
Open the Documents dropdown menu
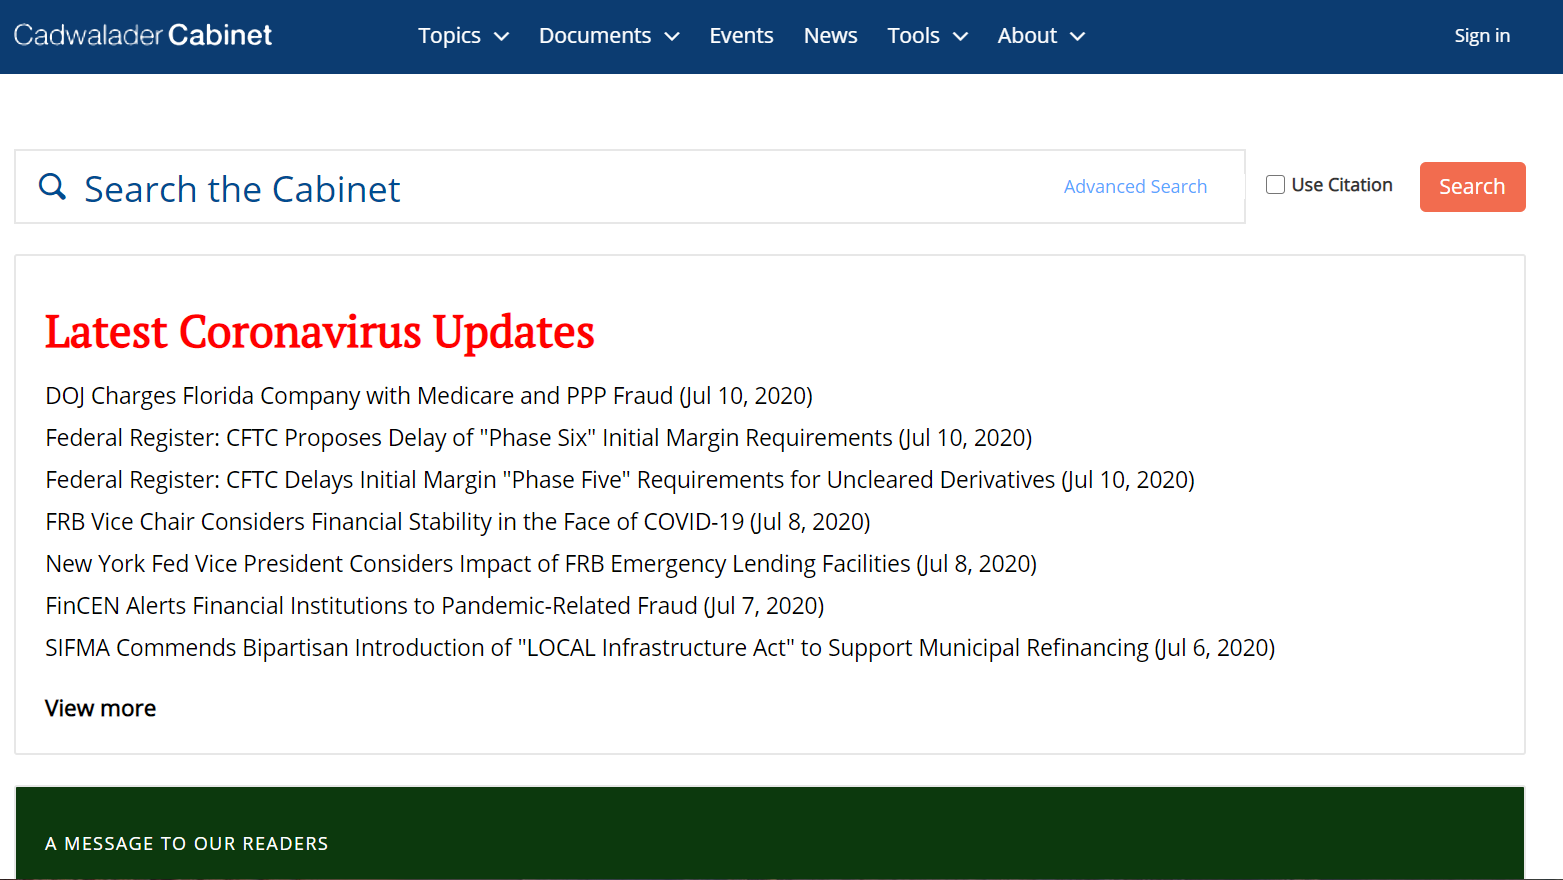point(608,36)
